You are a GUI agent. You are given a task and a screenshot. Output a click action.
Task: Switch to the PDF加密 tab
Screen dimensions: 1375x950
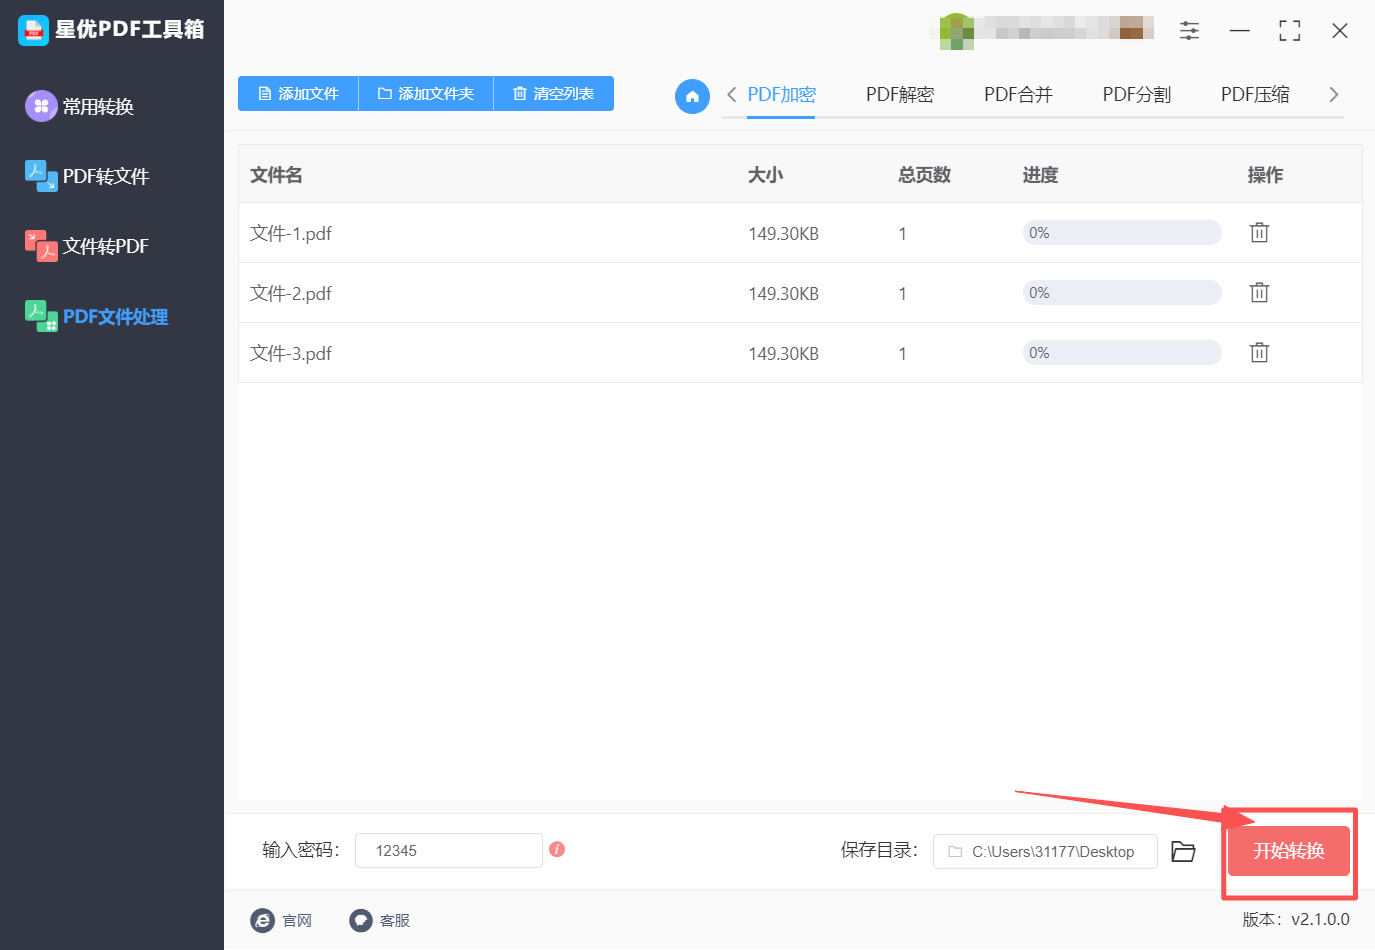781,95
